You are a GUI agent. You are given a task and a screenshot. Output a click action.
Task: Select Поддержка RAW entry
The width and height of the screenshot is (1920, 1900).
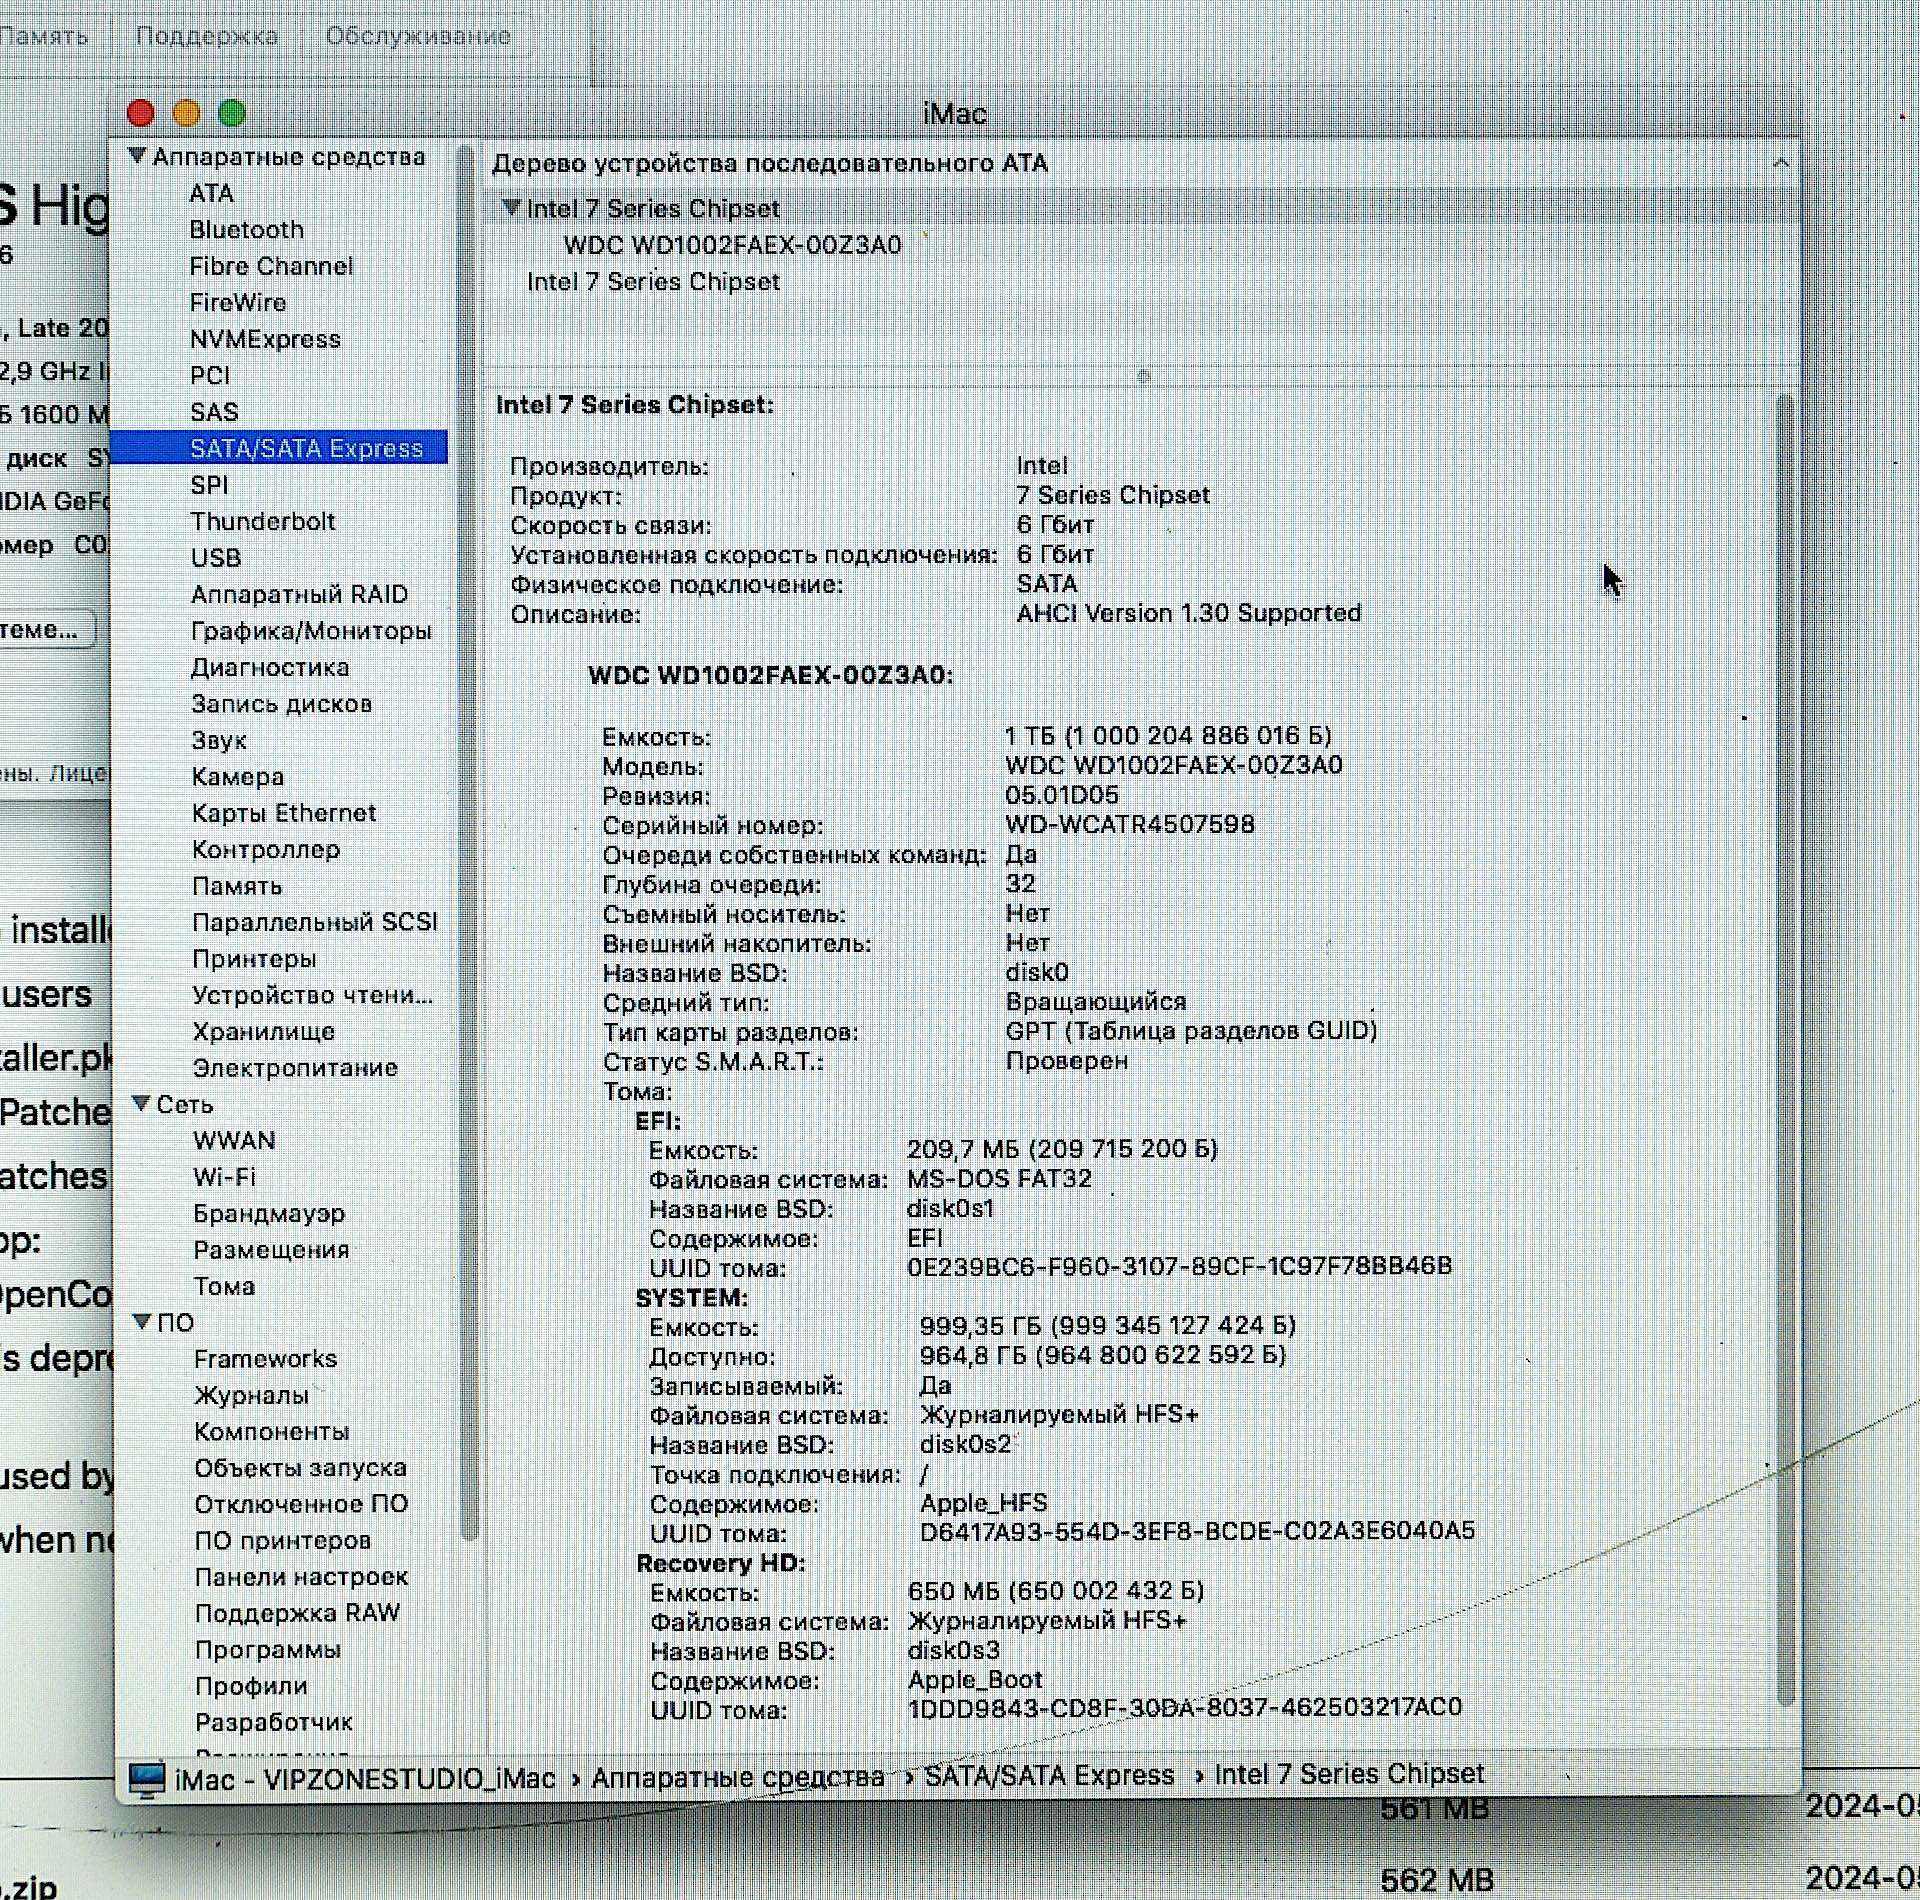tap(297, 1614)
